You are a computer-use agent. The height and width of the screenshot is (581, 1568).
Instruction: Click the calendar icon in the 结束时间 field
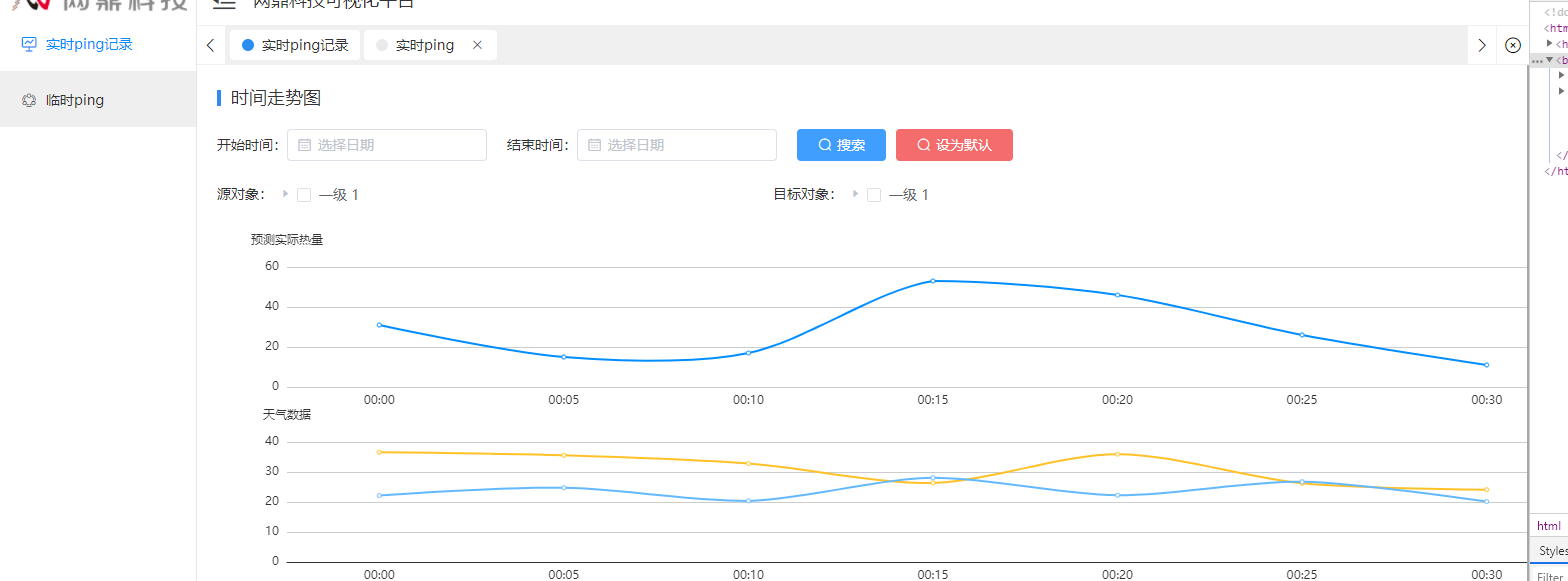click(595, 145)
